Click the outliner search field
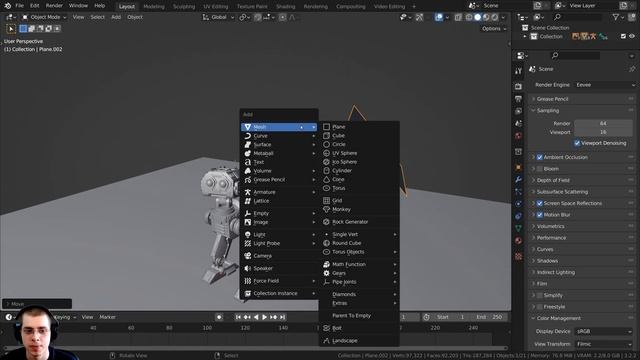This screenshot has height=360, width=640. (579, 17)
